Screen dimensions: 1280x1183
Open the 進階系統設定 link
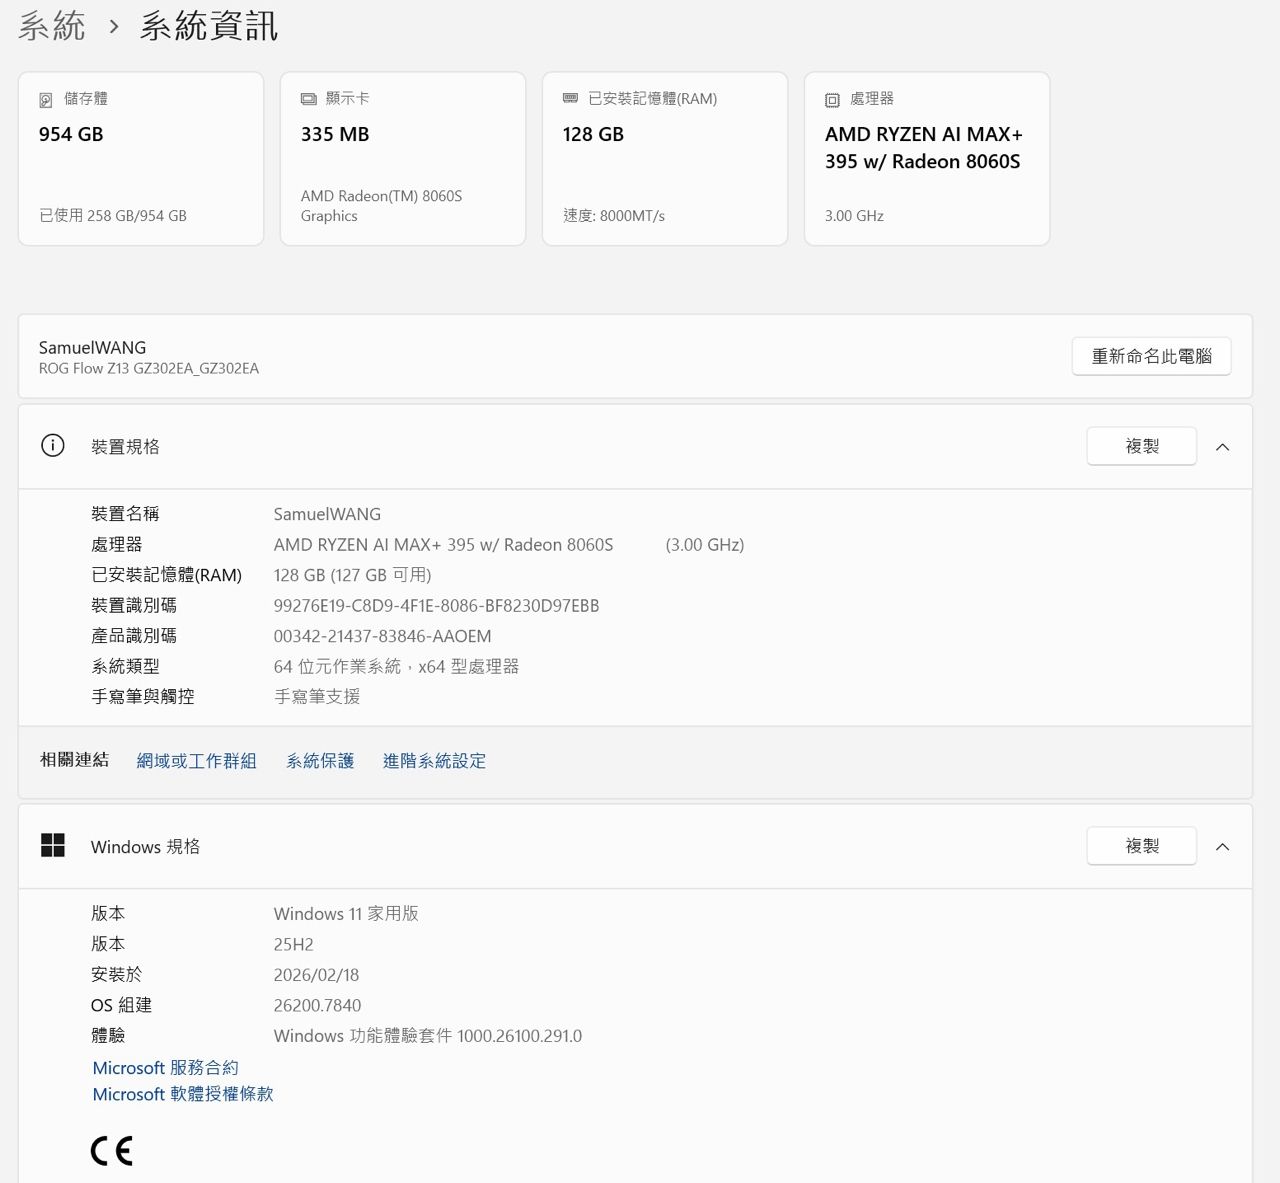coord(434,761)
